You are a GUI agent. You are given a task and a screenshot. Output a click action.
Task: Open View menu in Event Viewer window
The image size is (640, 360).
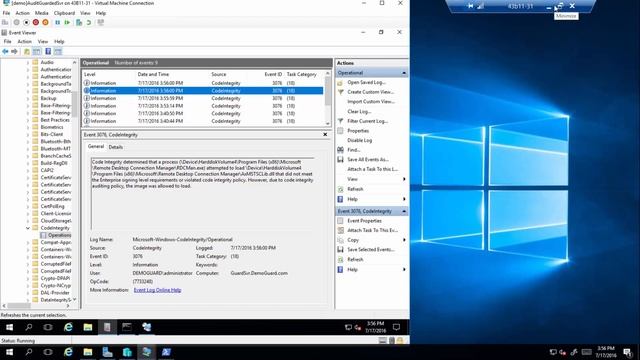(43, 42)
